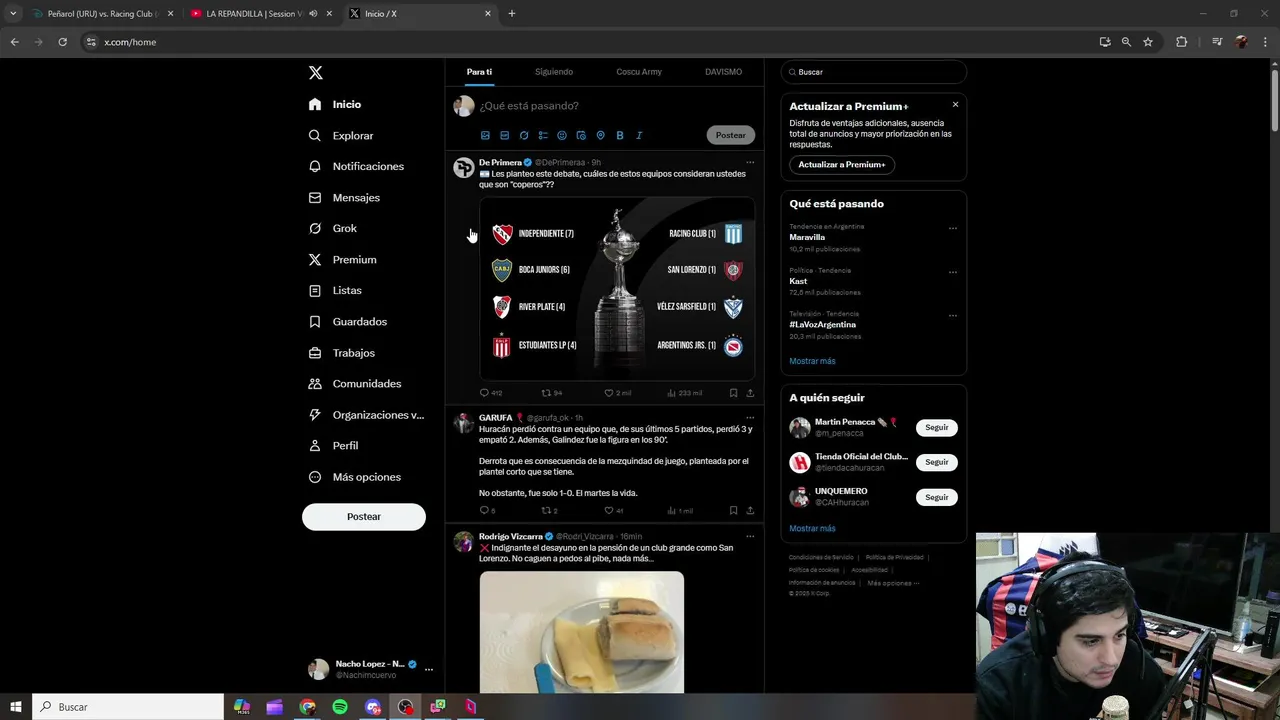1280x720 pixels.
Task: Open the account menu beside Nacho Lopez
Action: coord(429,670)
